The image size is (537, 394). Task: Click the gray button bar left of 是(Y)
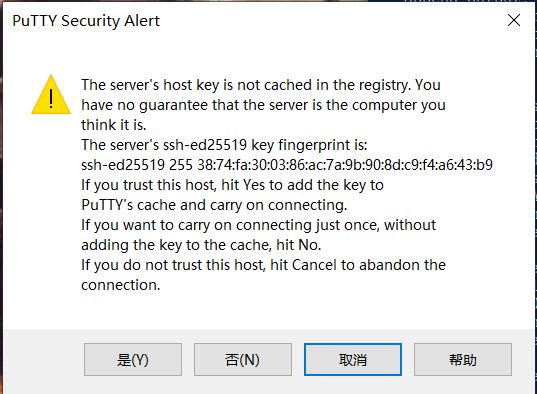point(43,360)
